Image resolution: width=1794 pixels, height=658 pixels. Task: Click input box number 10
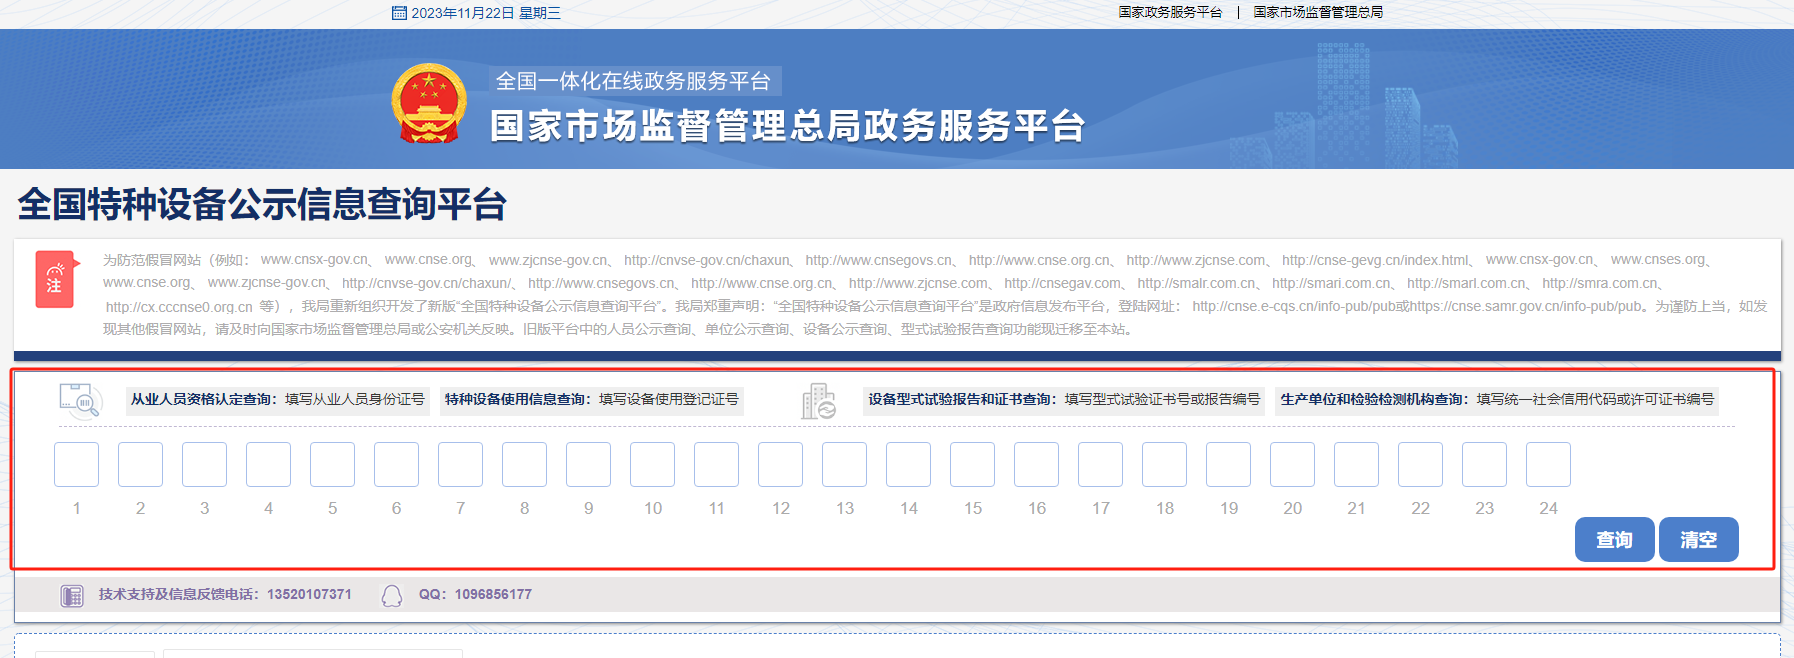click(x=653, y=465)
